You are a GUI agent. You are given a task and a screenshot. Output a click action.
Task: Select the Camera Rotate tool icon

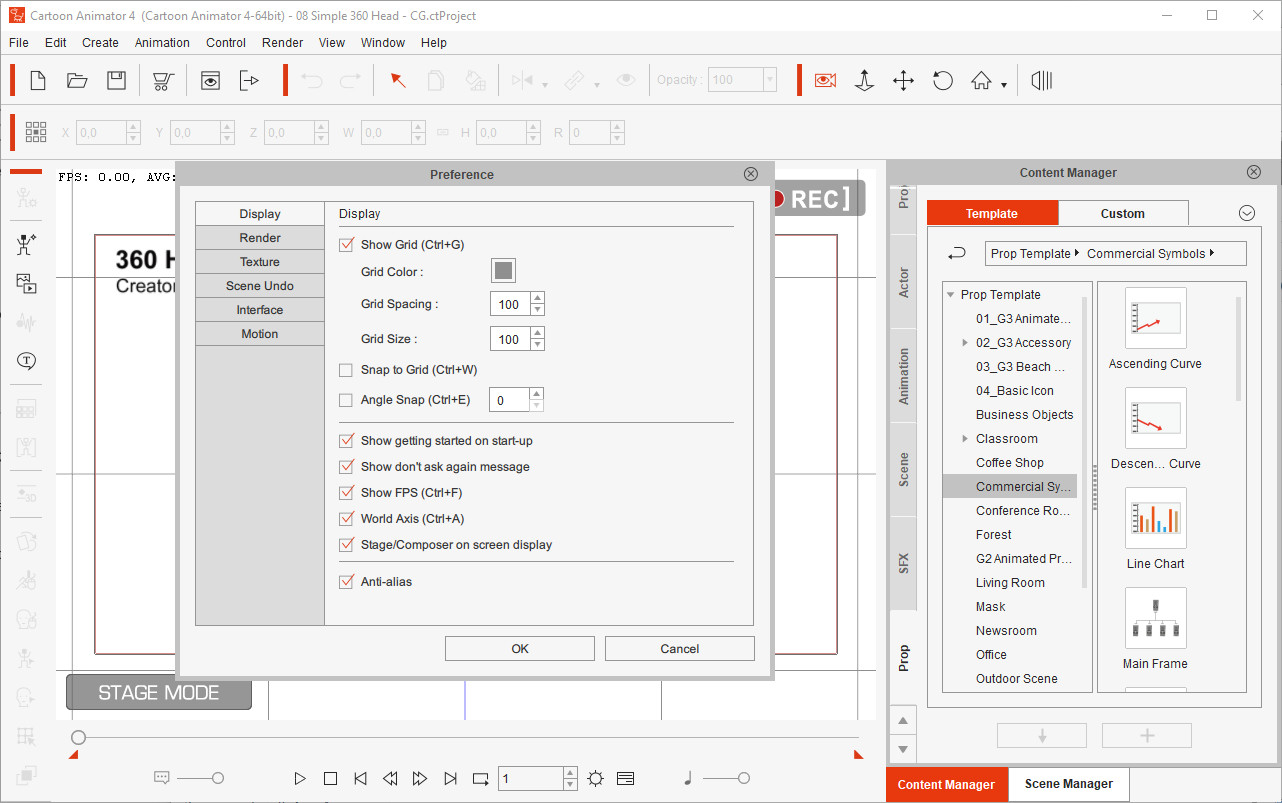click(x=942, y=81)
